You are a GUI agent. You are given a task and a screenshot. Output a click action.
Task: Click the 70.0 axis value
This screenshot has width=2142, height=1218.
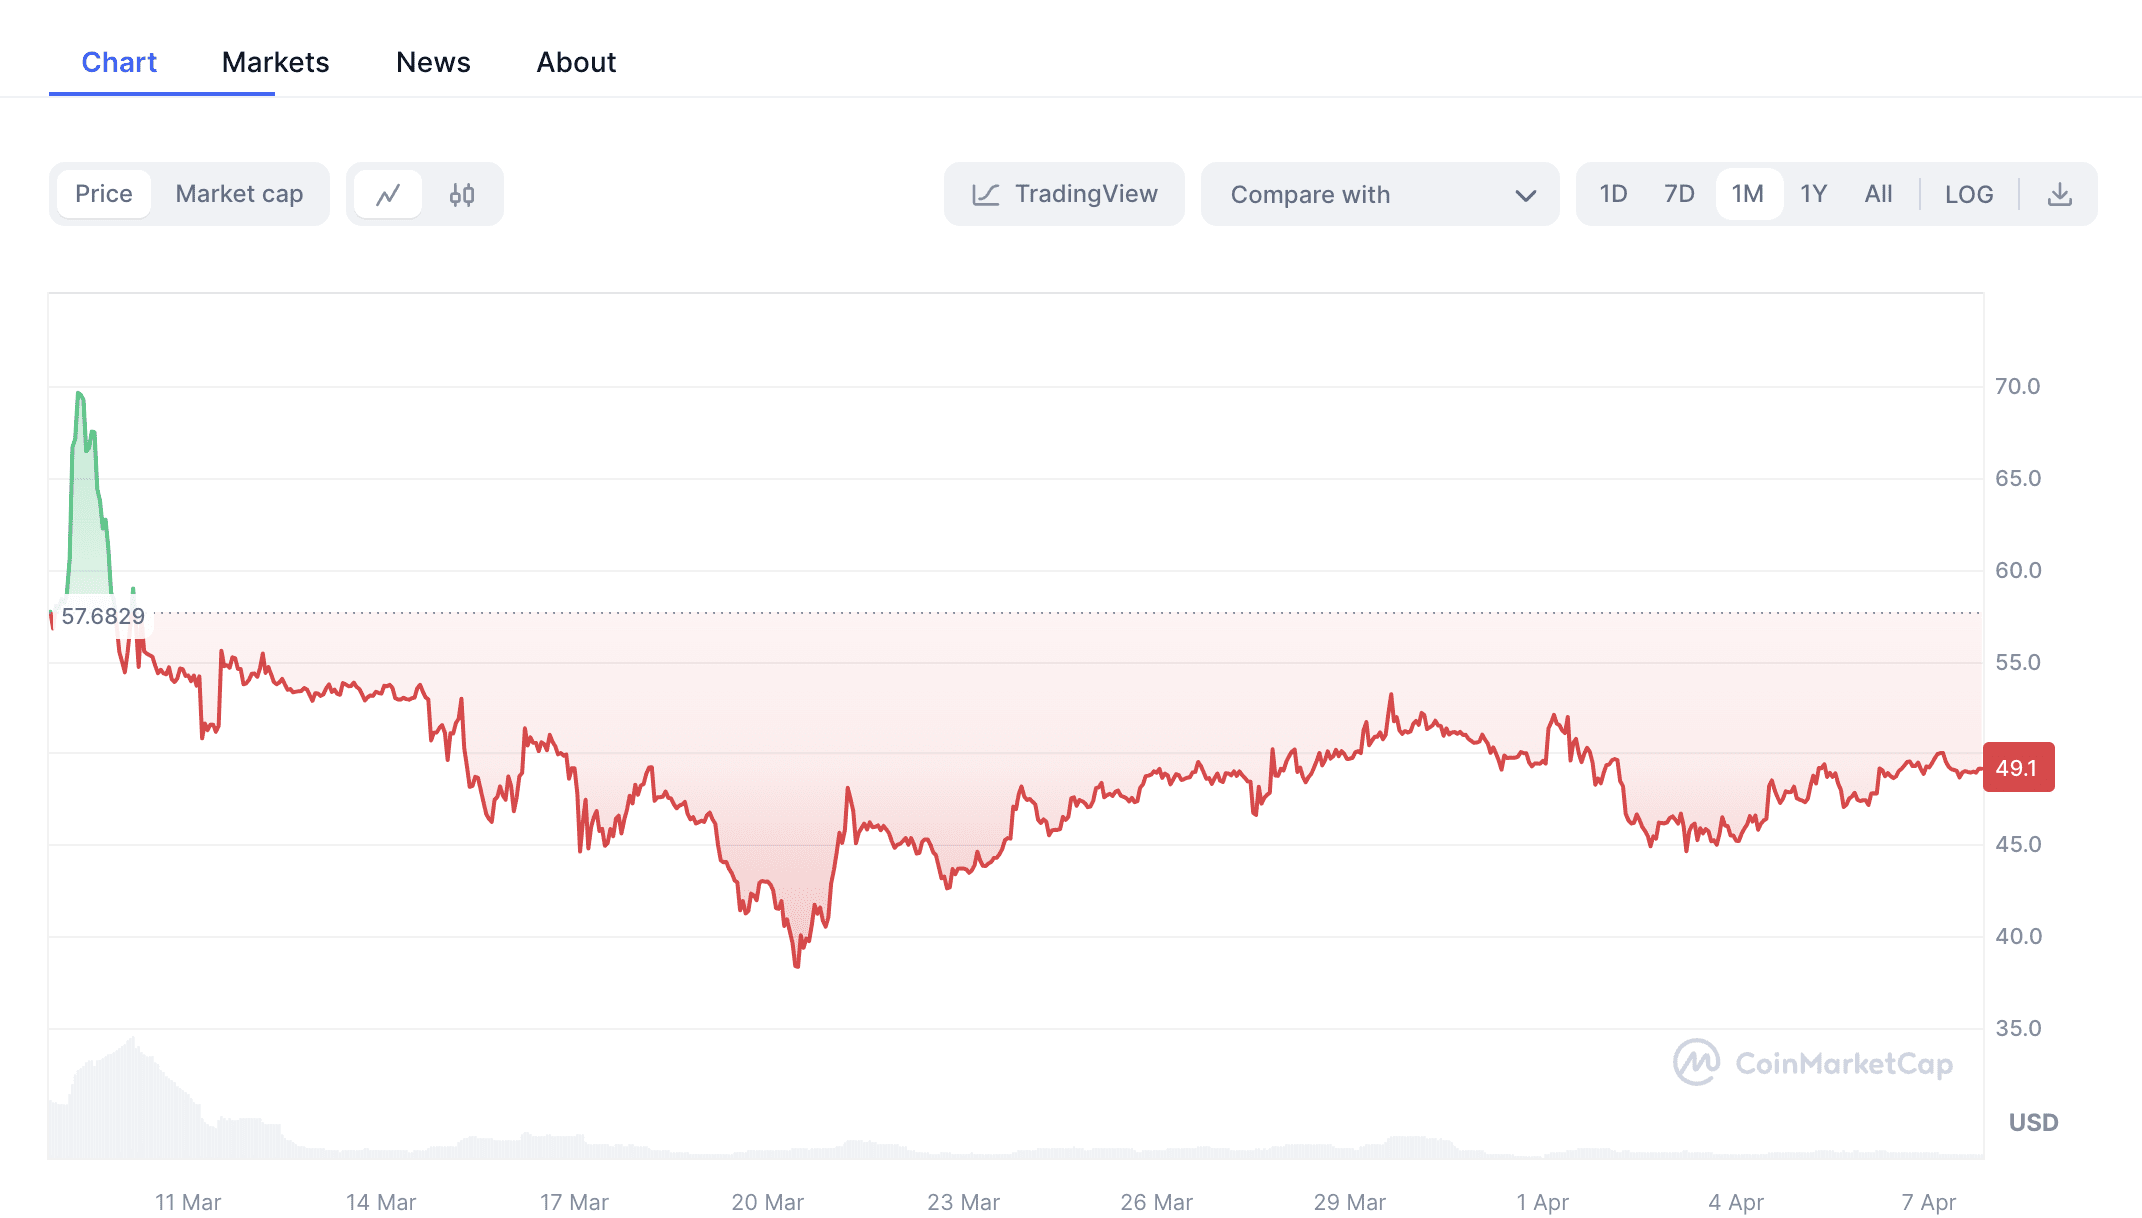2017,386
